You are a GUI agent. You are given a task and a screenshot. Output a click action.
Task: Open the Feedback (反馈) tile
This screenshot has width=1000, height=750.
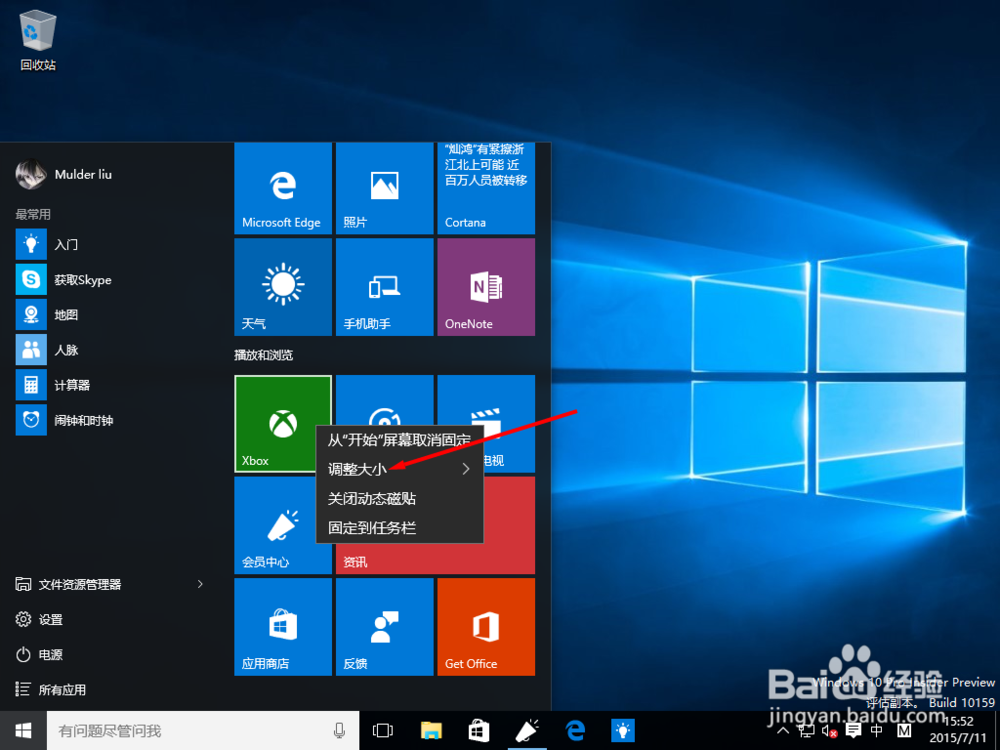(385, 626)
